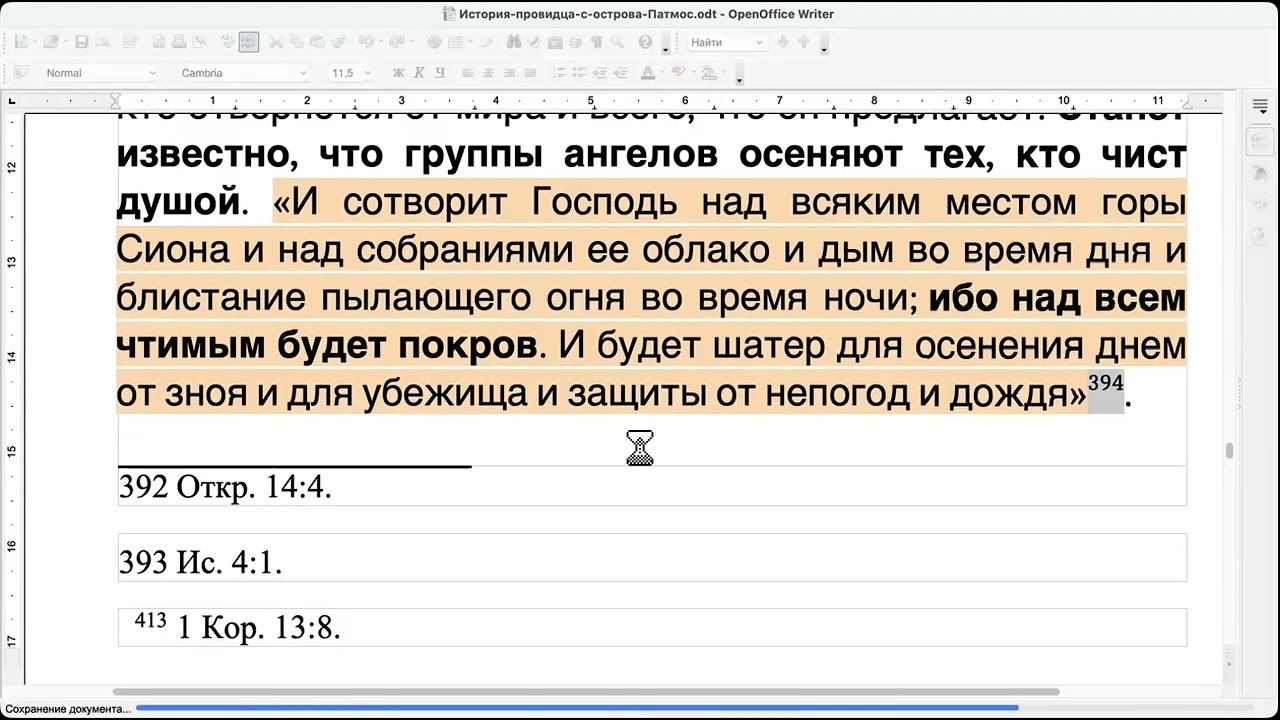Click the Cut scissors icon
Viewport: 1280px width, 720px height.
276,42
